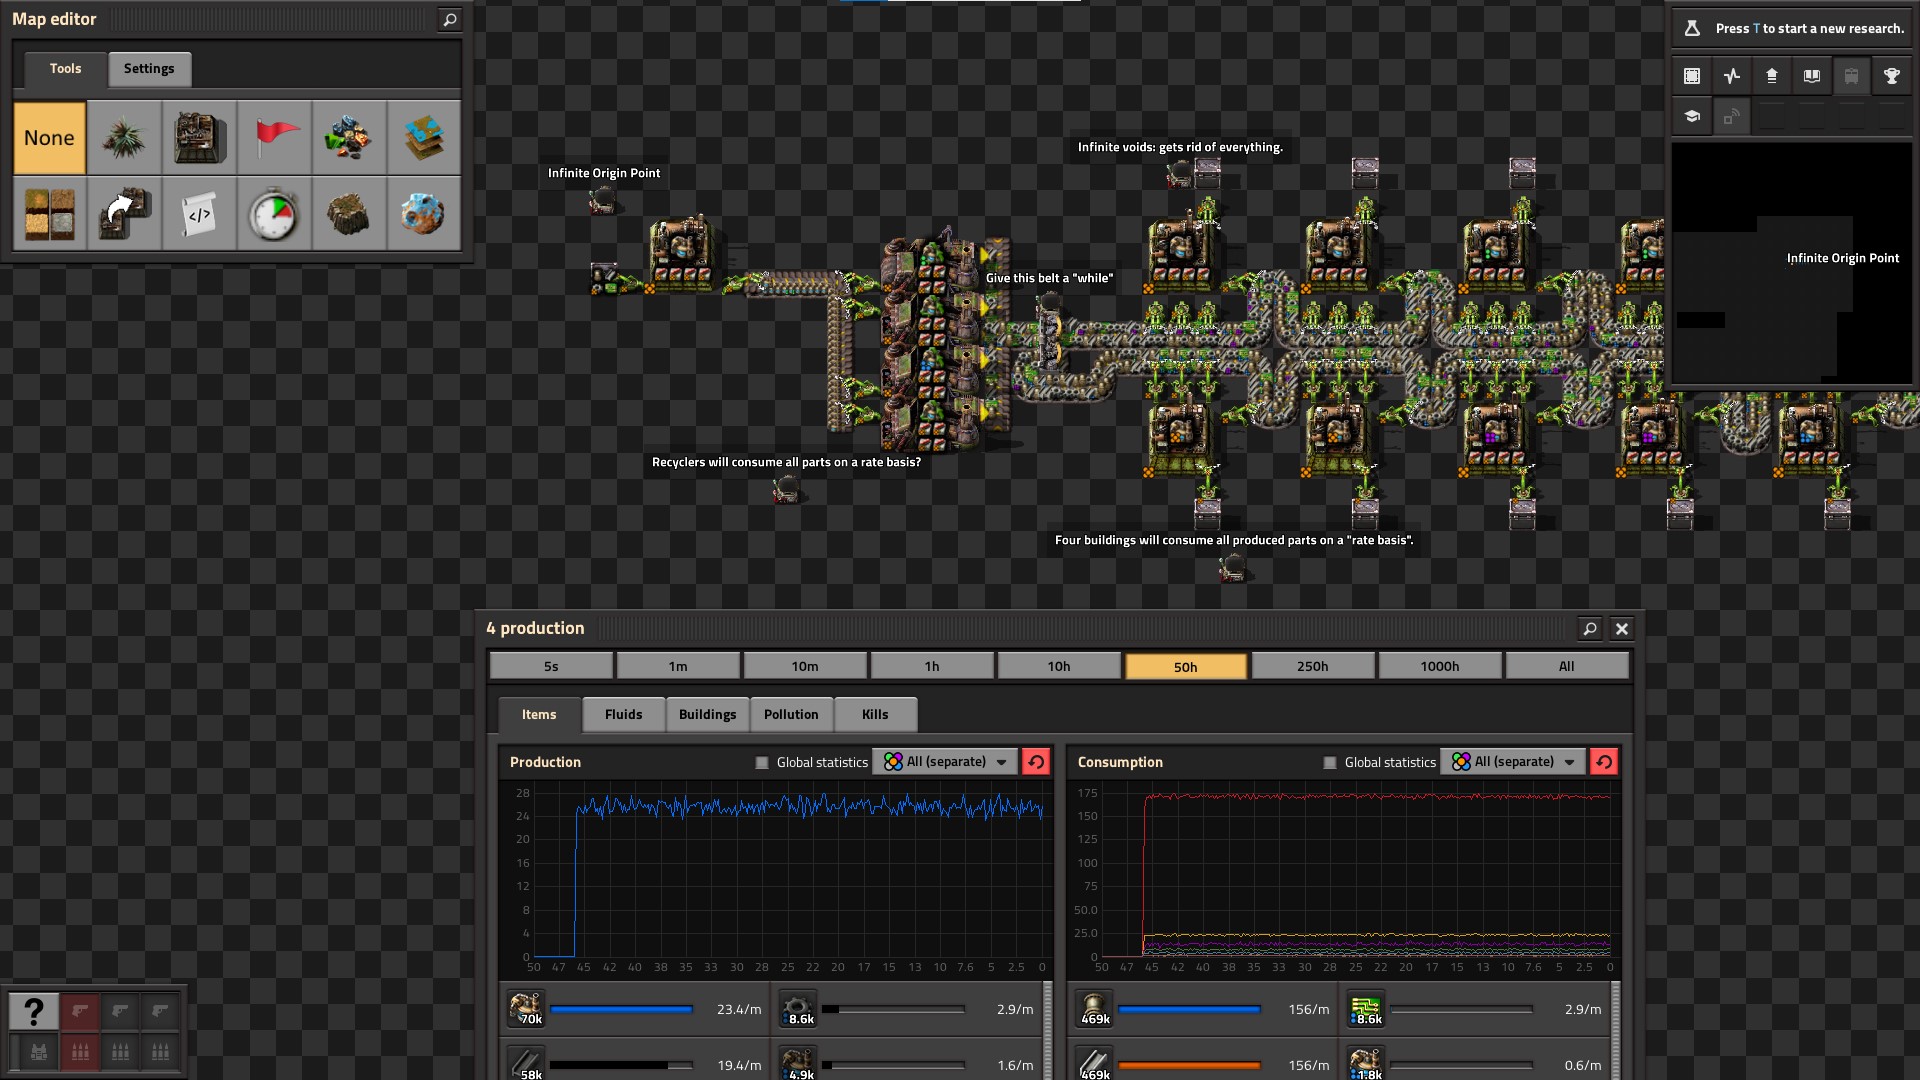Set timescale to 10m
The width and height of the screenshot is (1920, 1080).
[805, 666]
